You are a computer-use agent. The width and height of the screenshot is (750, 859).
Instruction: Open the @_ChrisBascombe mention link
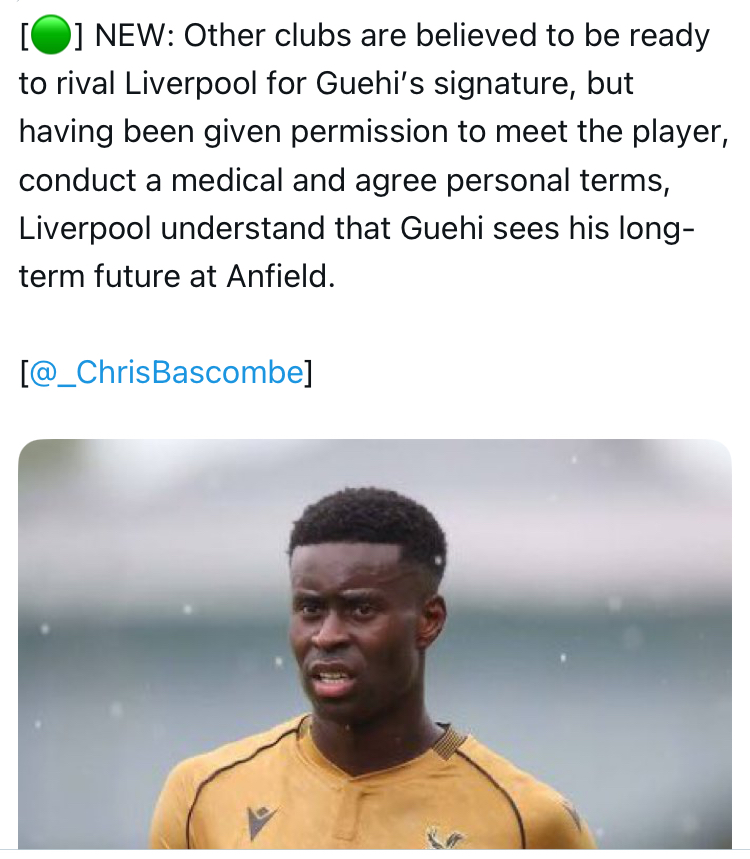click(x=166, y=372)
